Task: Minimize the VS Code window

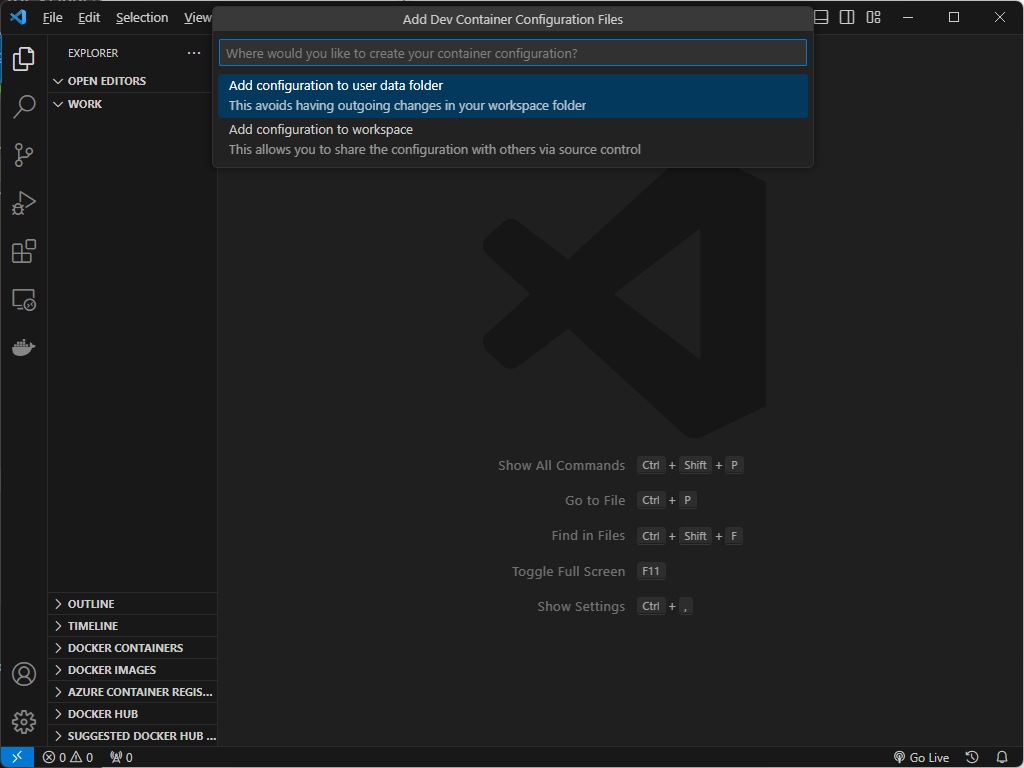Action: click(x=908, y=18)
